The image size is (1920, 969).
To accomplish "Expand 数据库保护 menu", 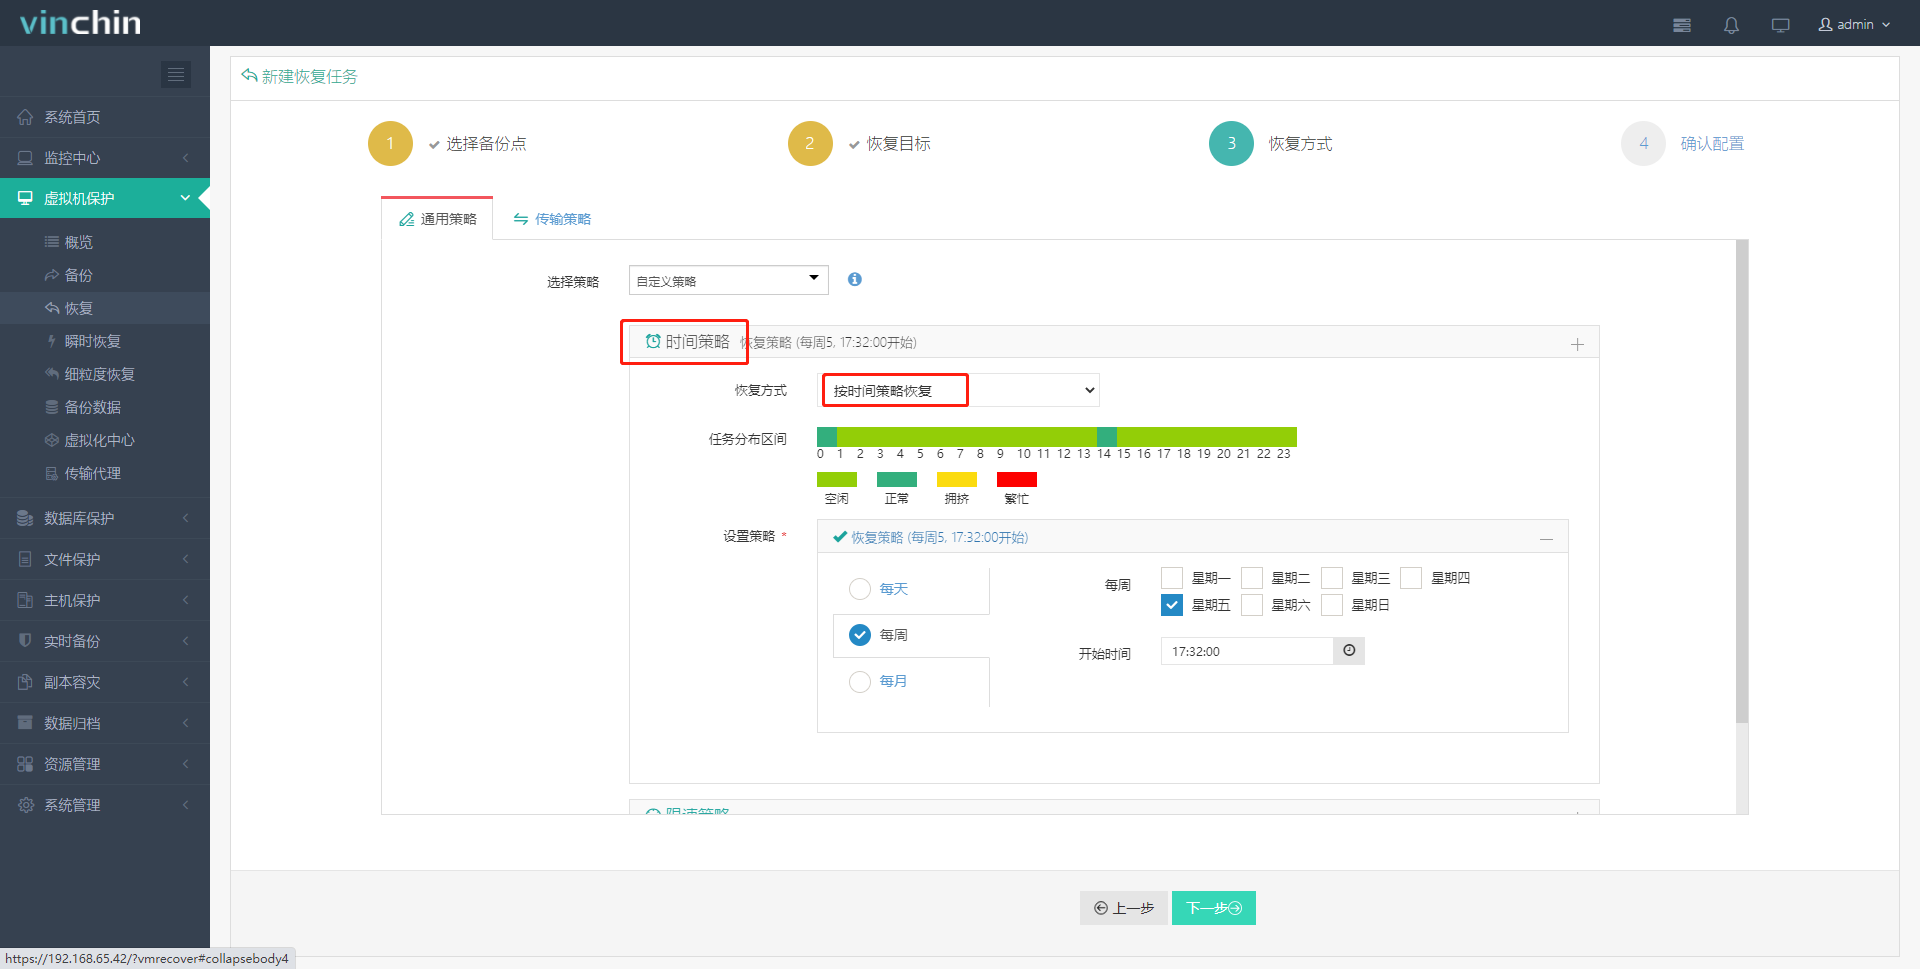I will 105,518.
